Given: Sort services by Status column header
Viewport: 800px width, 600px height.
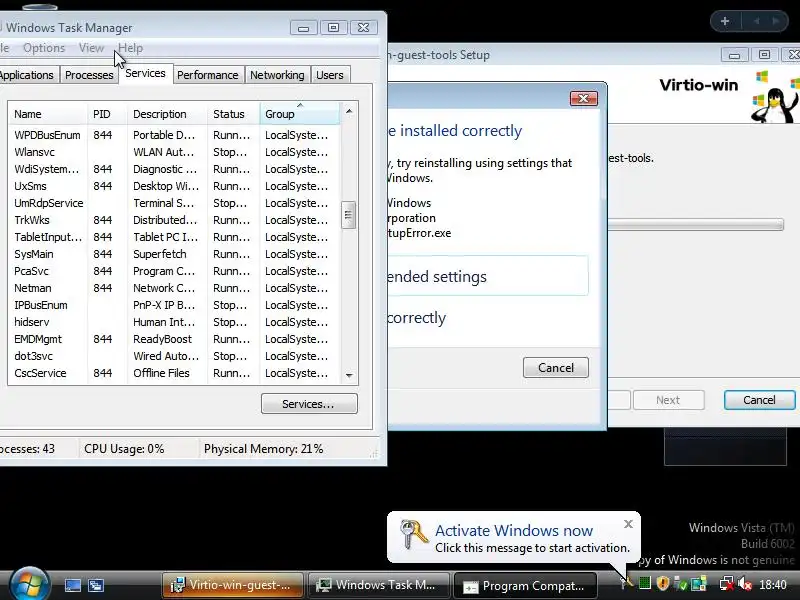Looking at the screenshot, I should [234, 114].
